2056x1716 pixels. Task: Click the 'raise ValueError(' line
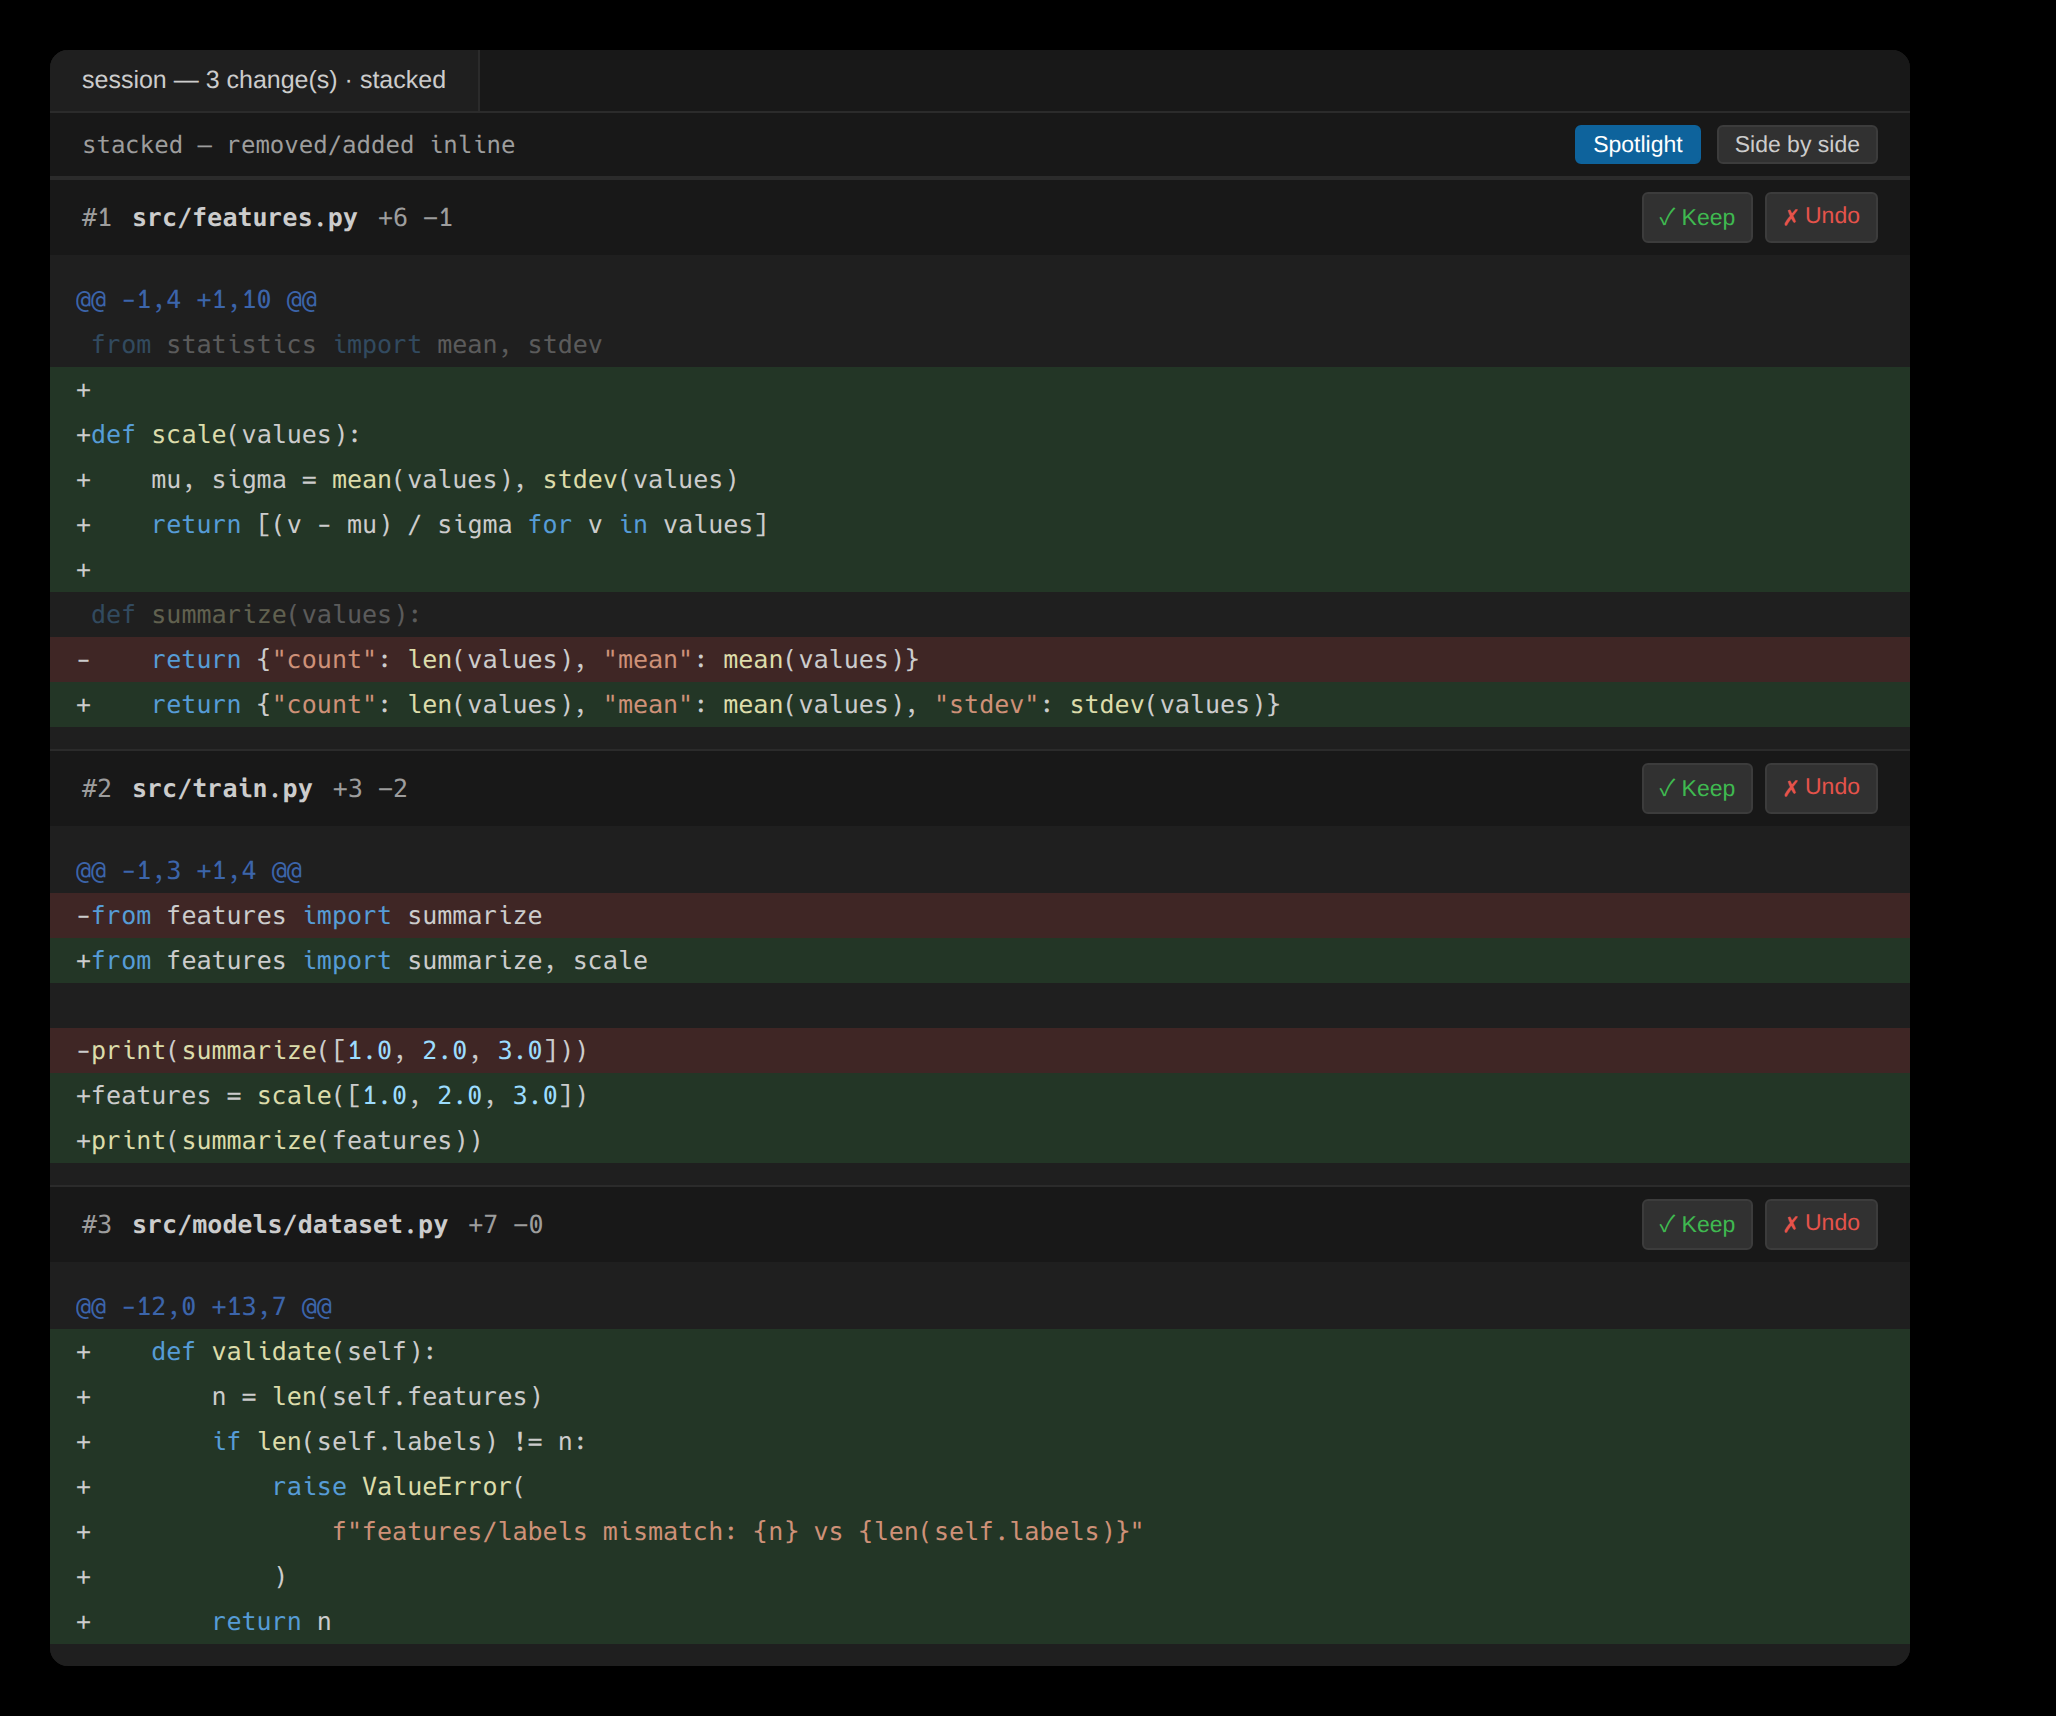tap(980, 1487)
